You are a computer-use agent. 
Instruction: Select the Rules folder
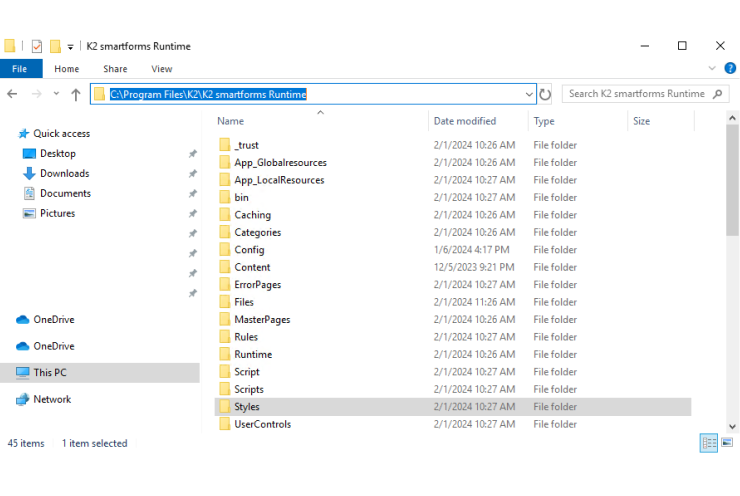[246, 337]
